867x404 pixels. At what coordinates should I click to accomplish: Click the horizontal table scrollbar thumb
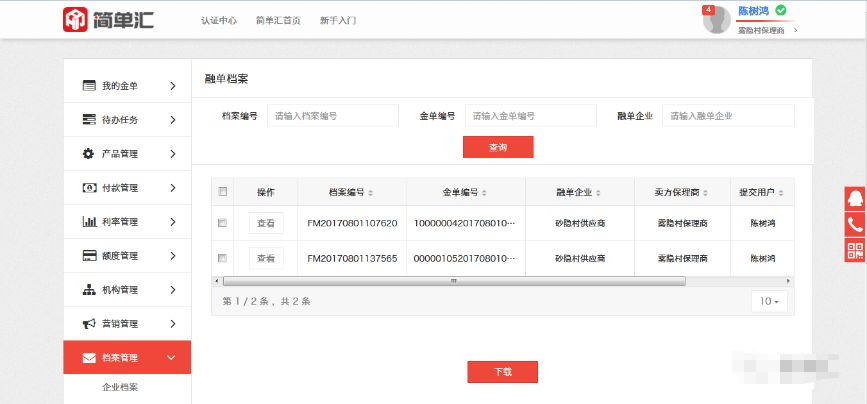454,281
